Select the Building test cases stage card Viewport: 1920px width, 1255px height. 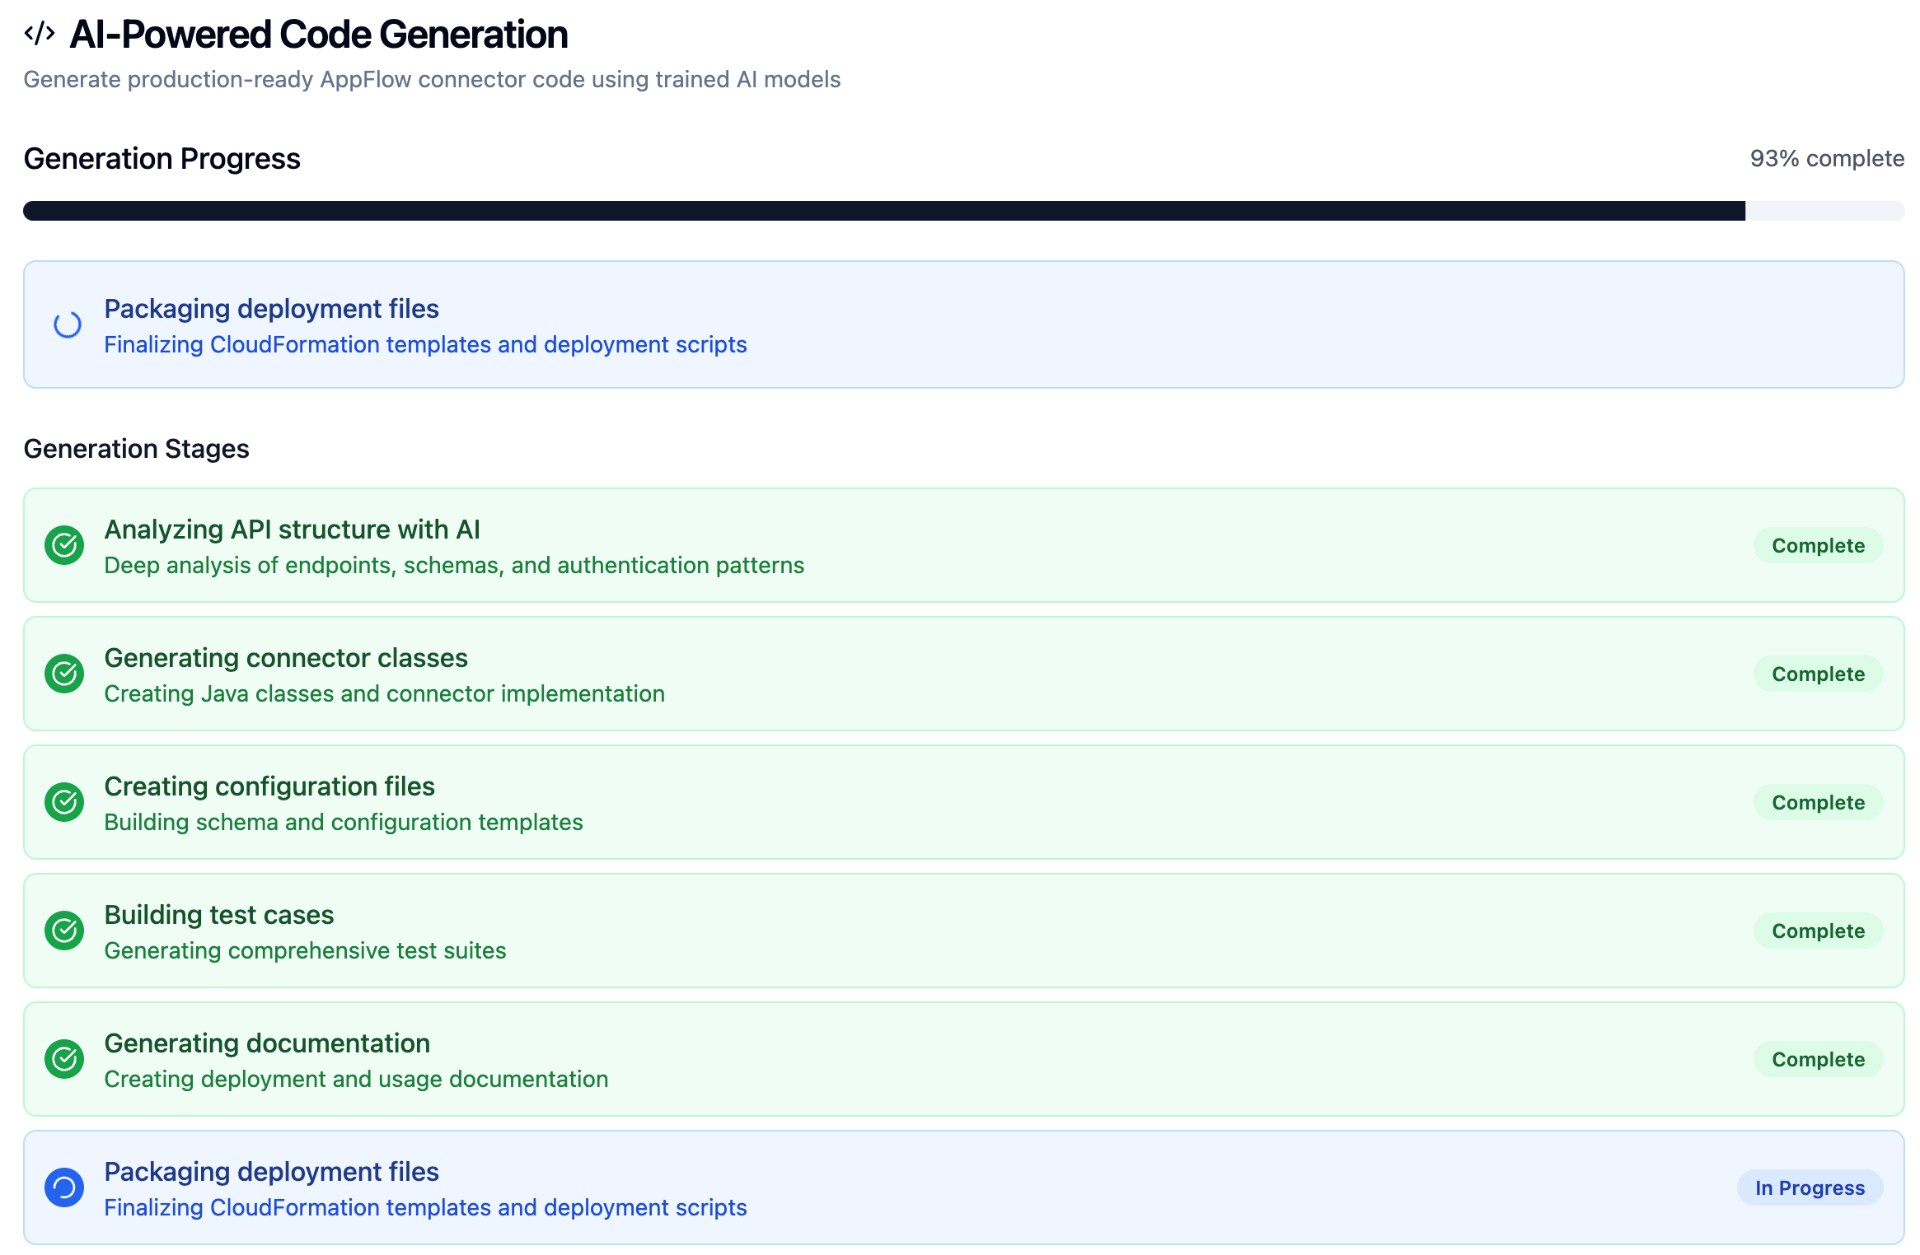(960, 930)
